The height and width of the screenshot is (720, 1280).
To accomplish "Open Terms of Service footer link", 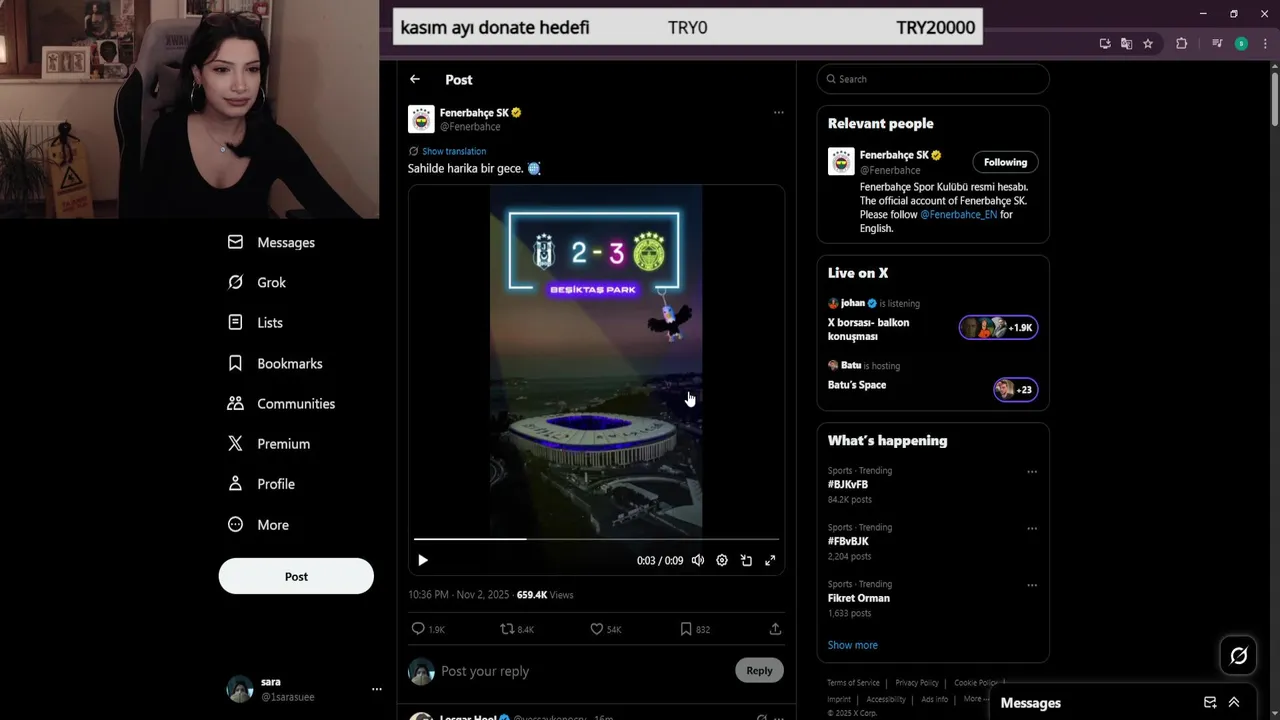I will coord(853,683).
